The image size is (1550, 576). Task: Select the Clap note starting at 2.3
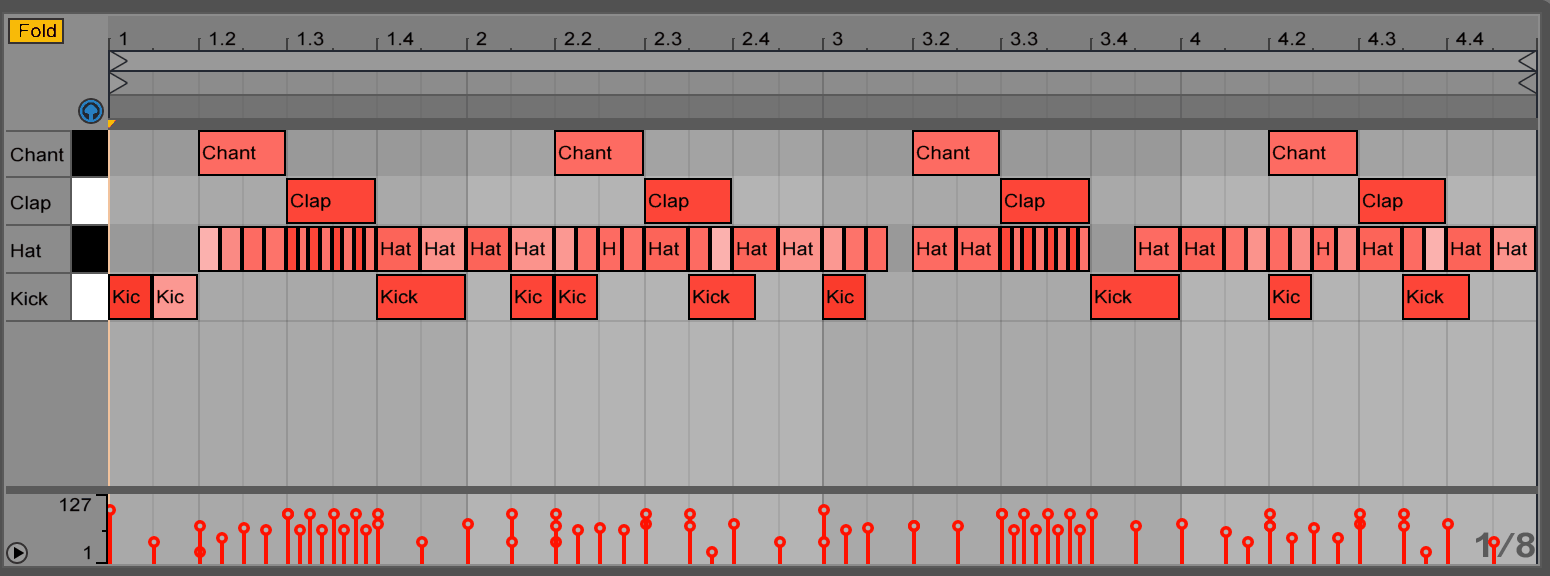688,201
